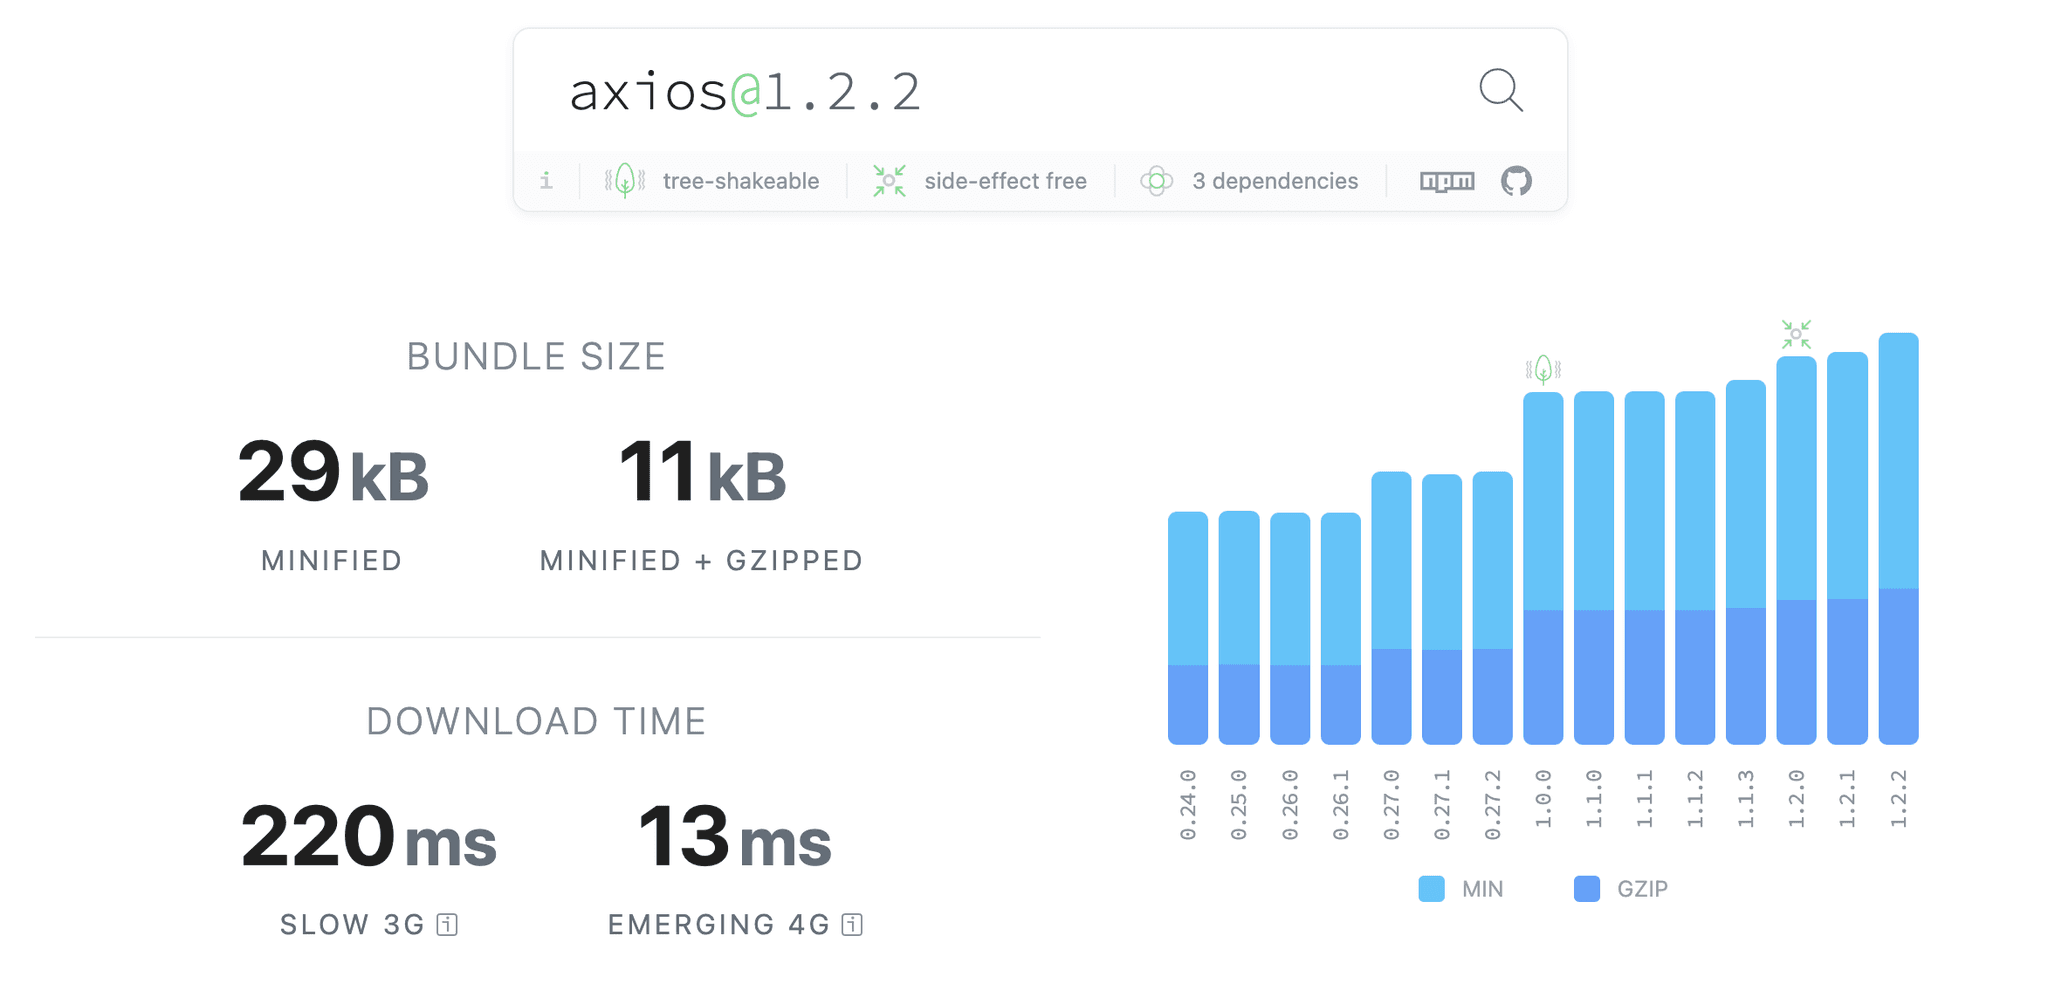This screenshot has height=992, width=2048.
Task: Click the GZIP legend color swatch
Action: coord(1586,889)
